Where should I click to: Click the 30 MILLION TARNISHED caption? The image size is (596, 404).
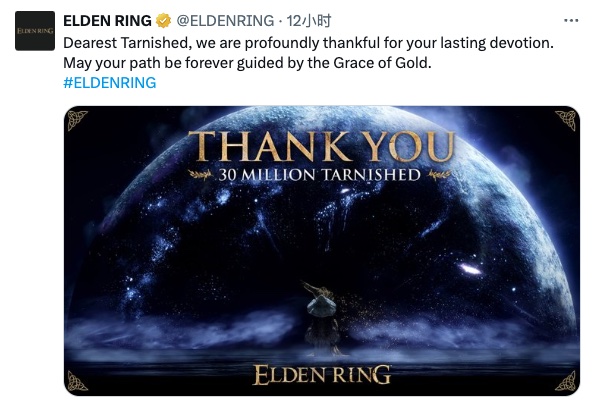pyautogui.click(x=320, y=175)
